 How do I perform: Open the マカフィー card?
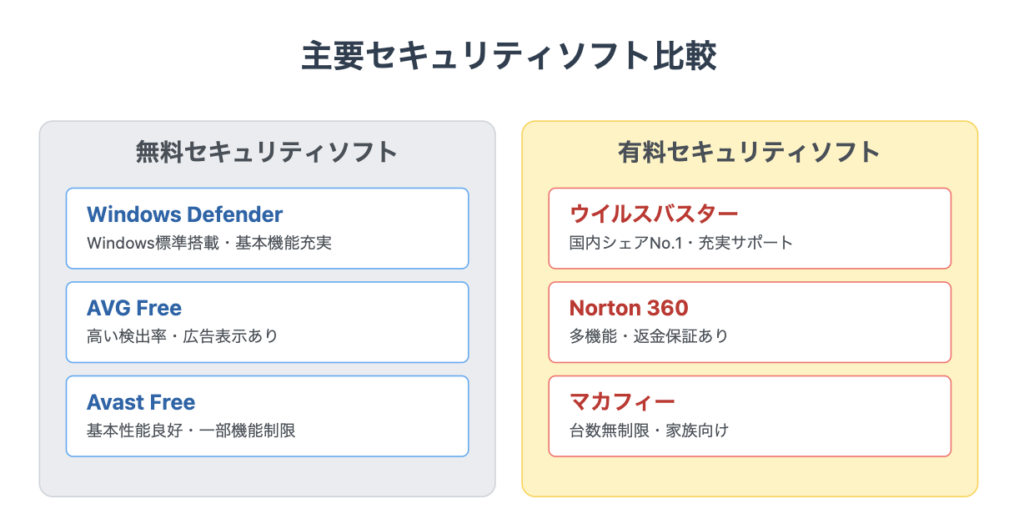tap(750, 416)
